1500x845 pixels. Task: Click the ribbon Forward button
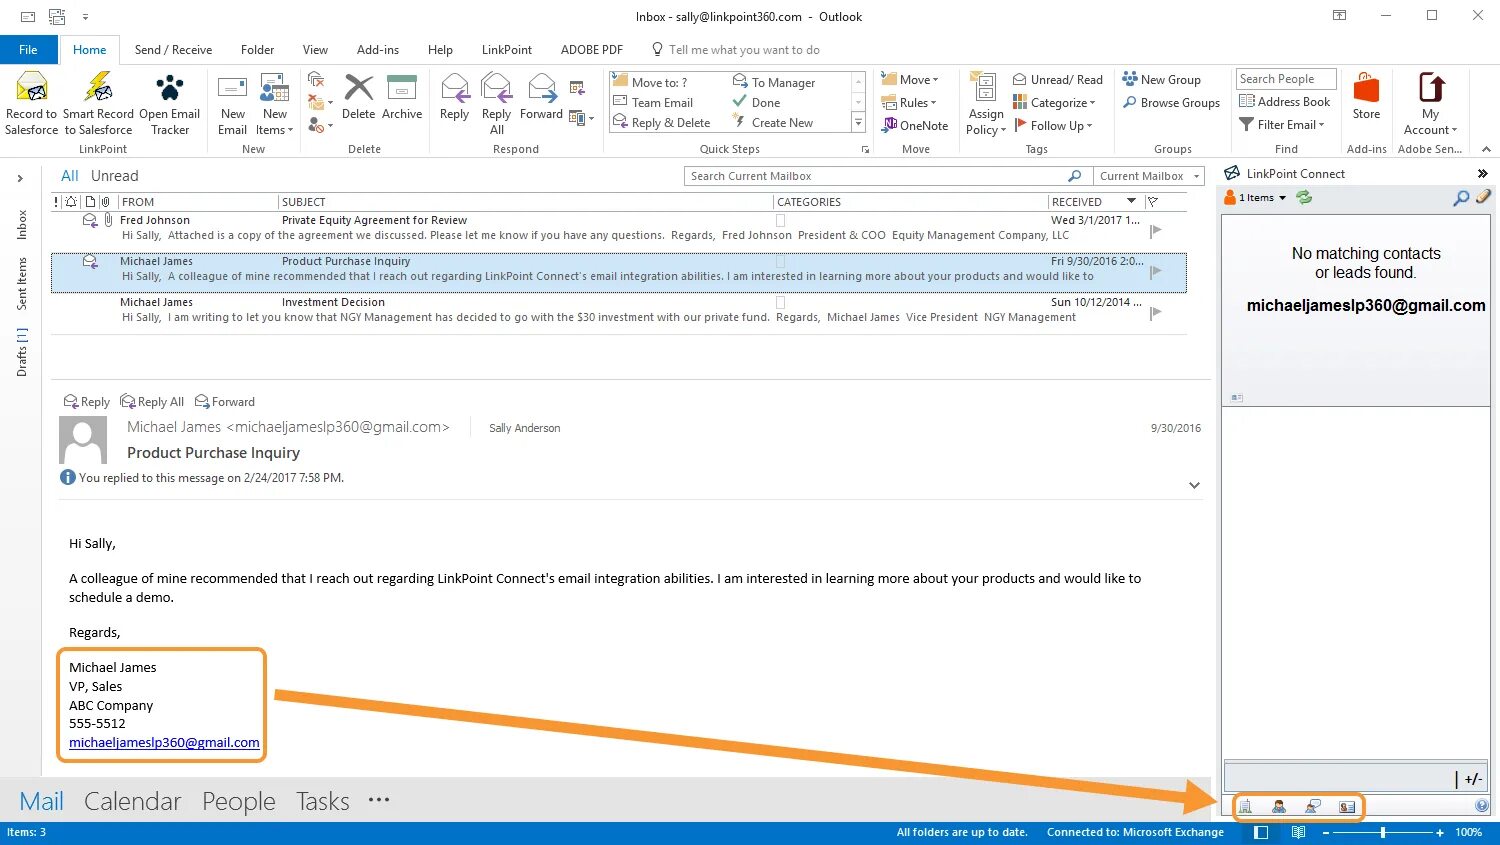tap(541, 97)
